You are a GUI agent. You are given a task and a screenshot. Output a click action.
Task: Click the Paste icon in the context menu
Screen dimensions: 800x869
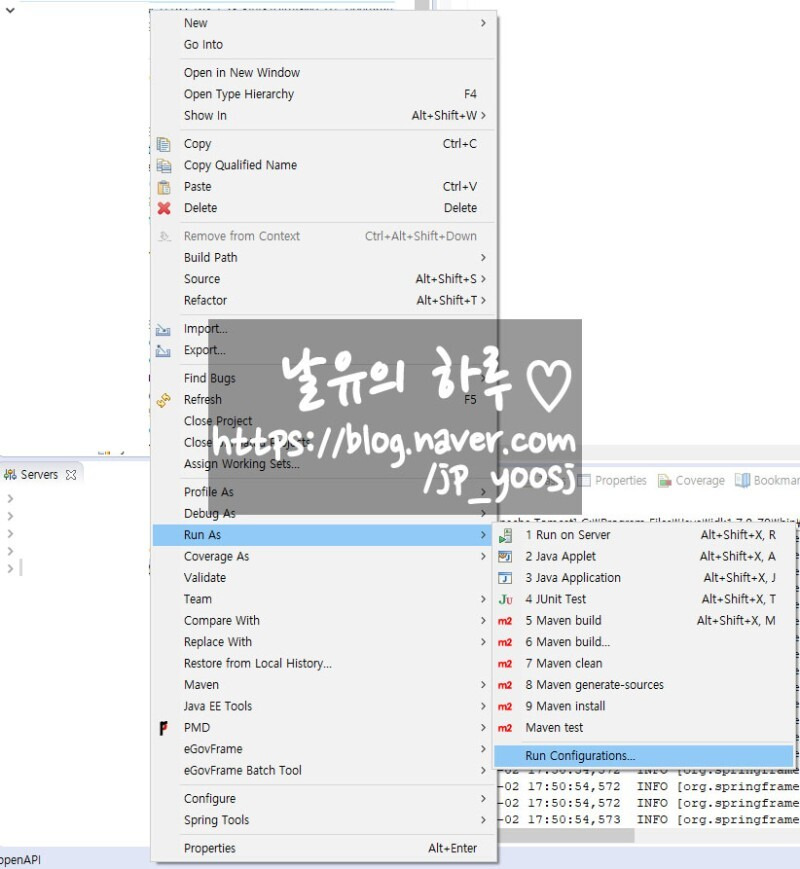pos(164,186)
